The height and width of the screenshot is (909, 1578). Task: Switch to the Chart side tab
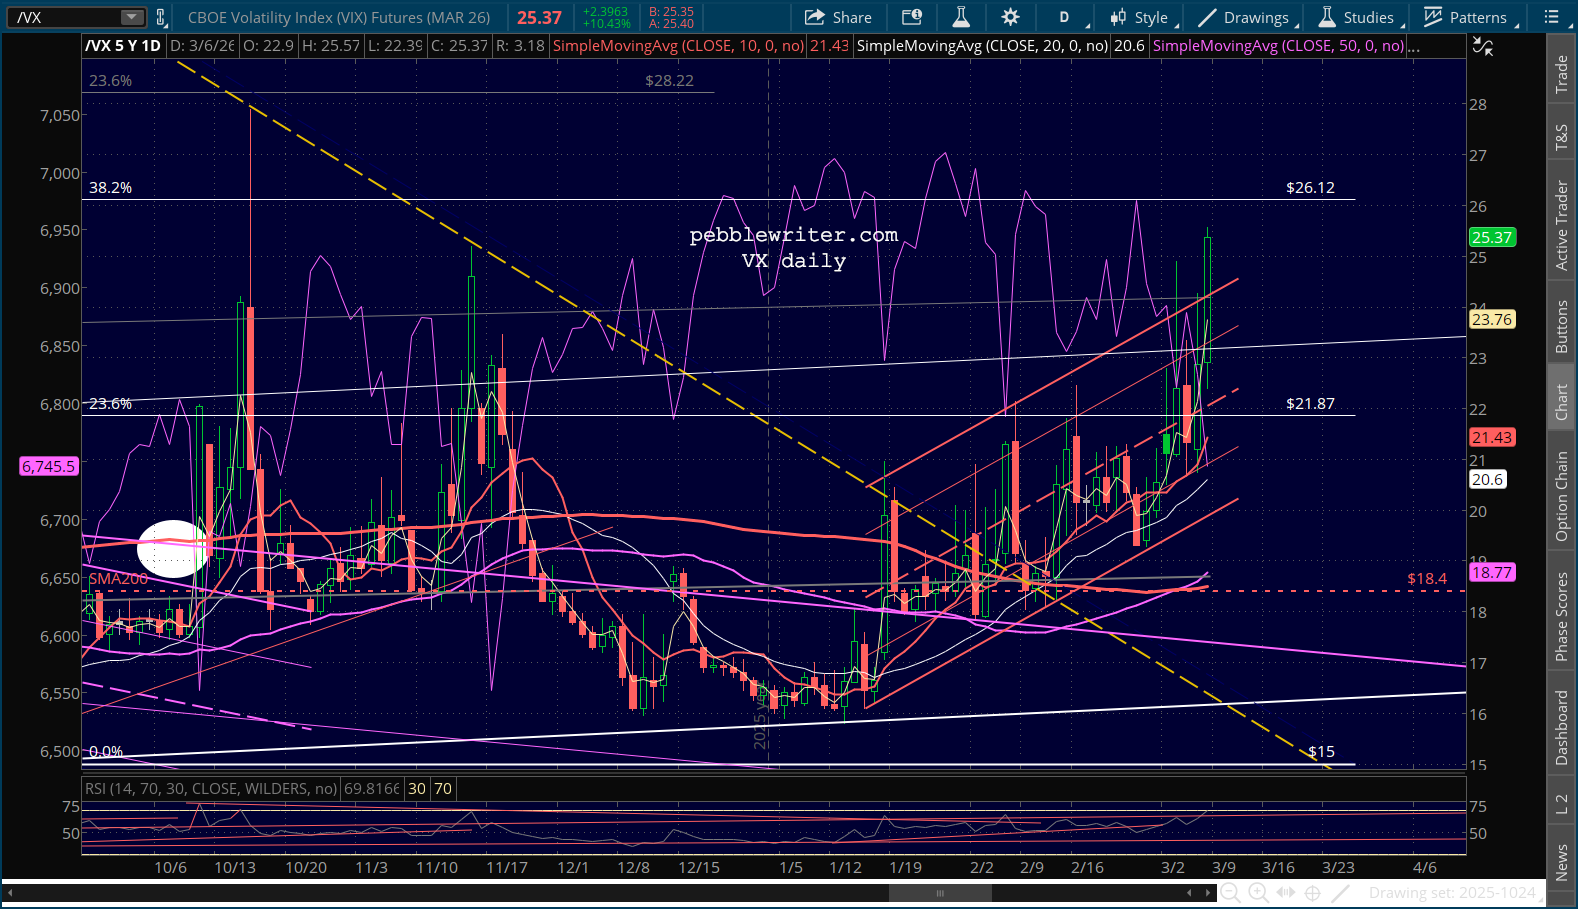tap(1561, 403)
